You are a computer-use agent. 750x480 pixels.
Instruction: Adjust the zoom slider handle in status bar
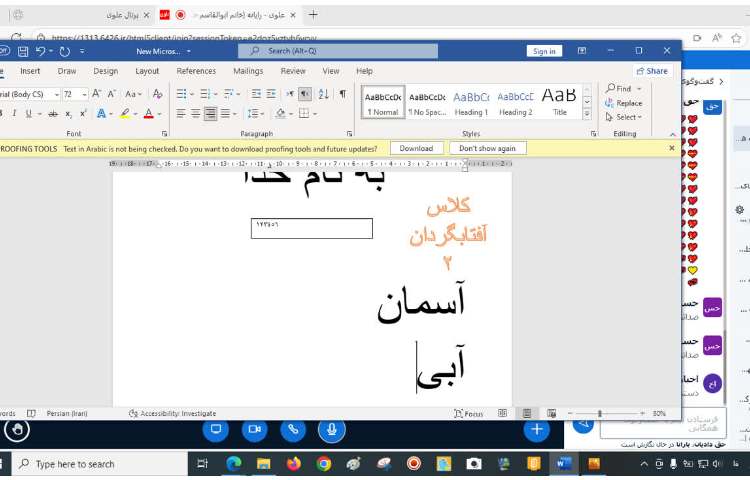pyautogui.click(x=599, y=414)
